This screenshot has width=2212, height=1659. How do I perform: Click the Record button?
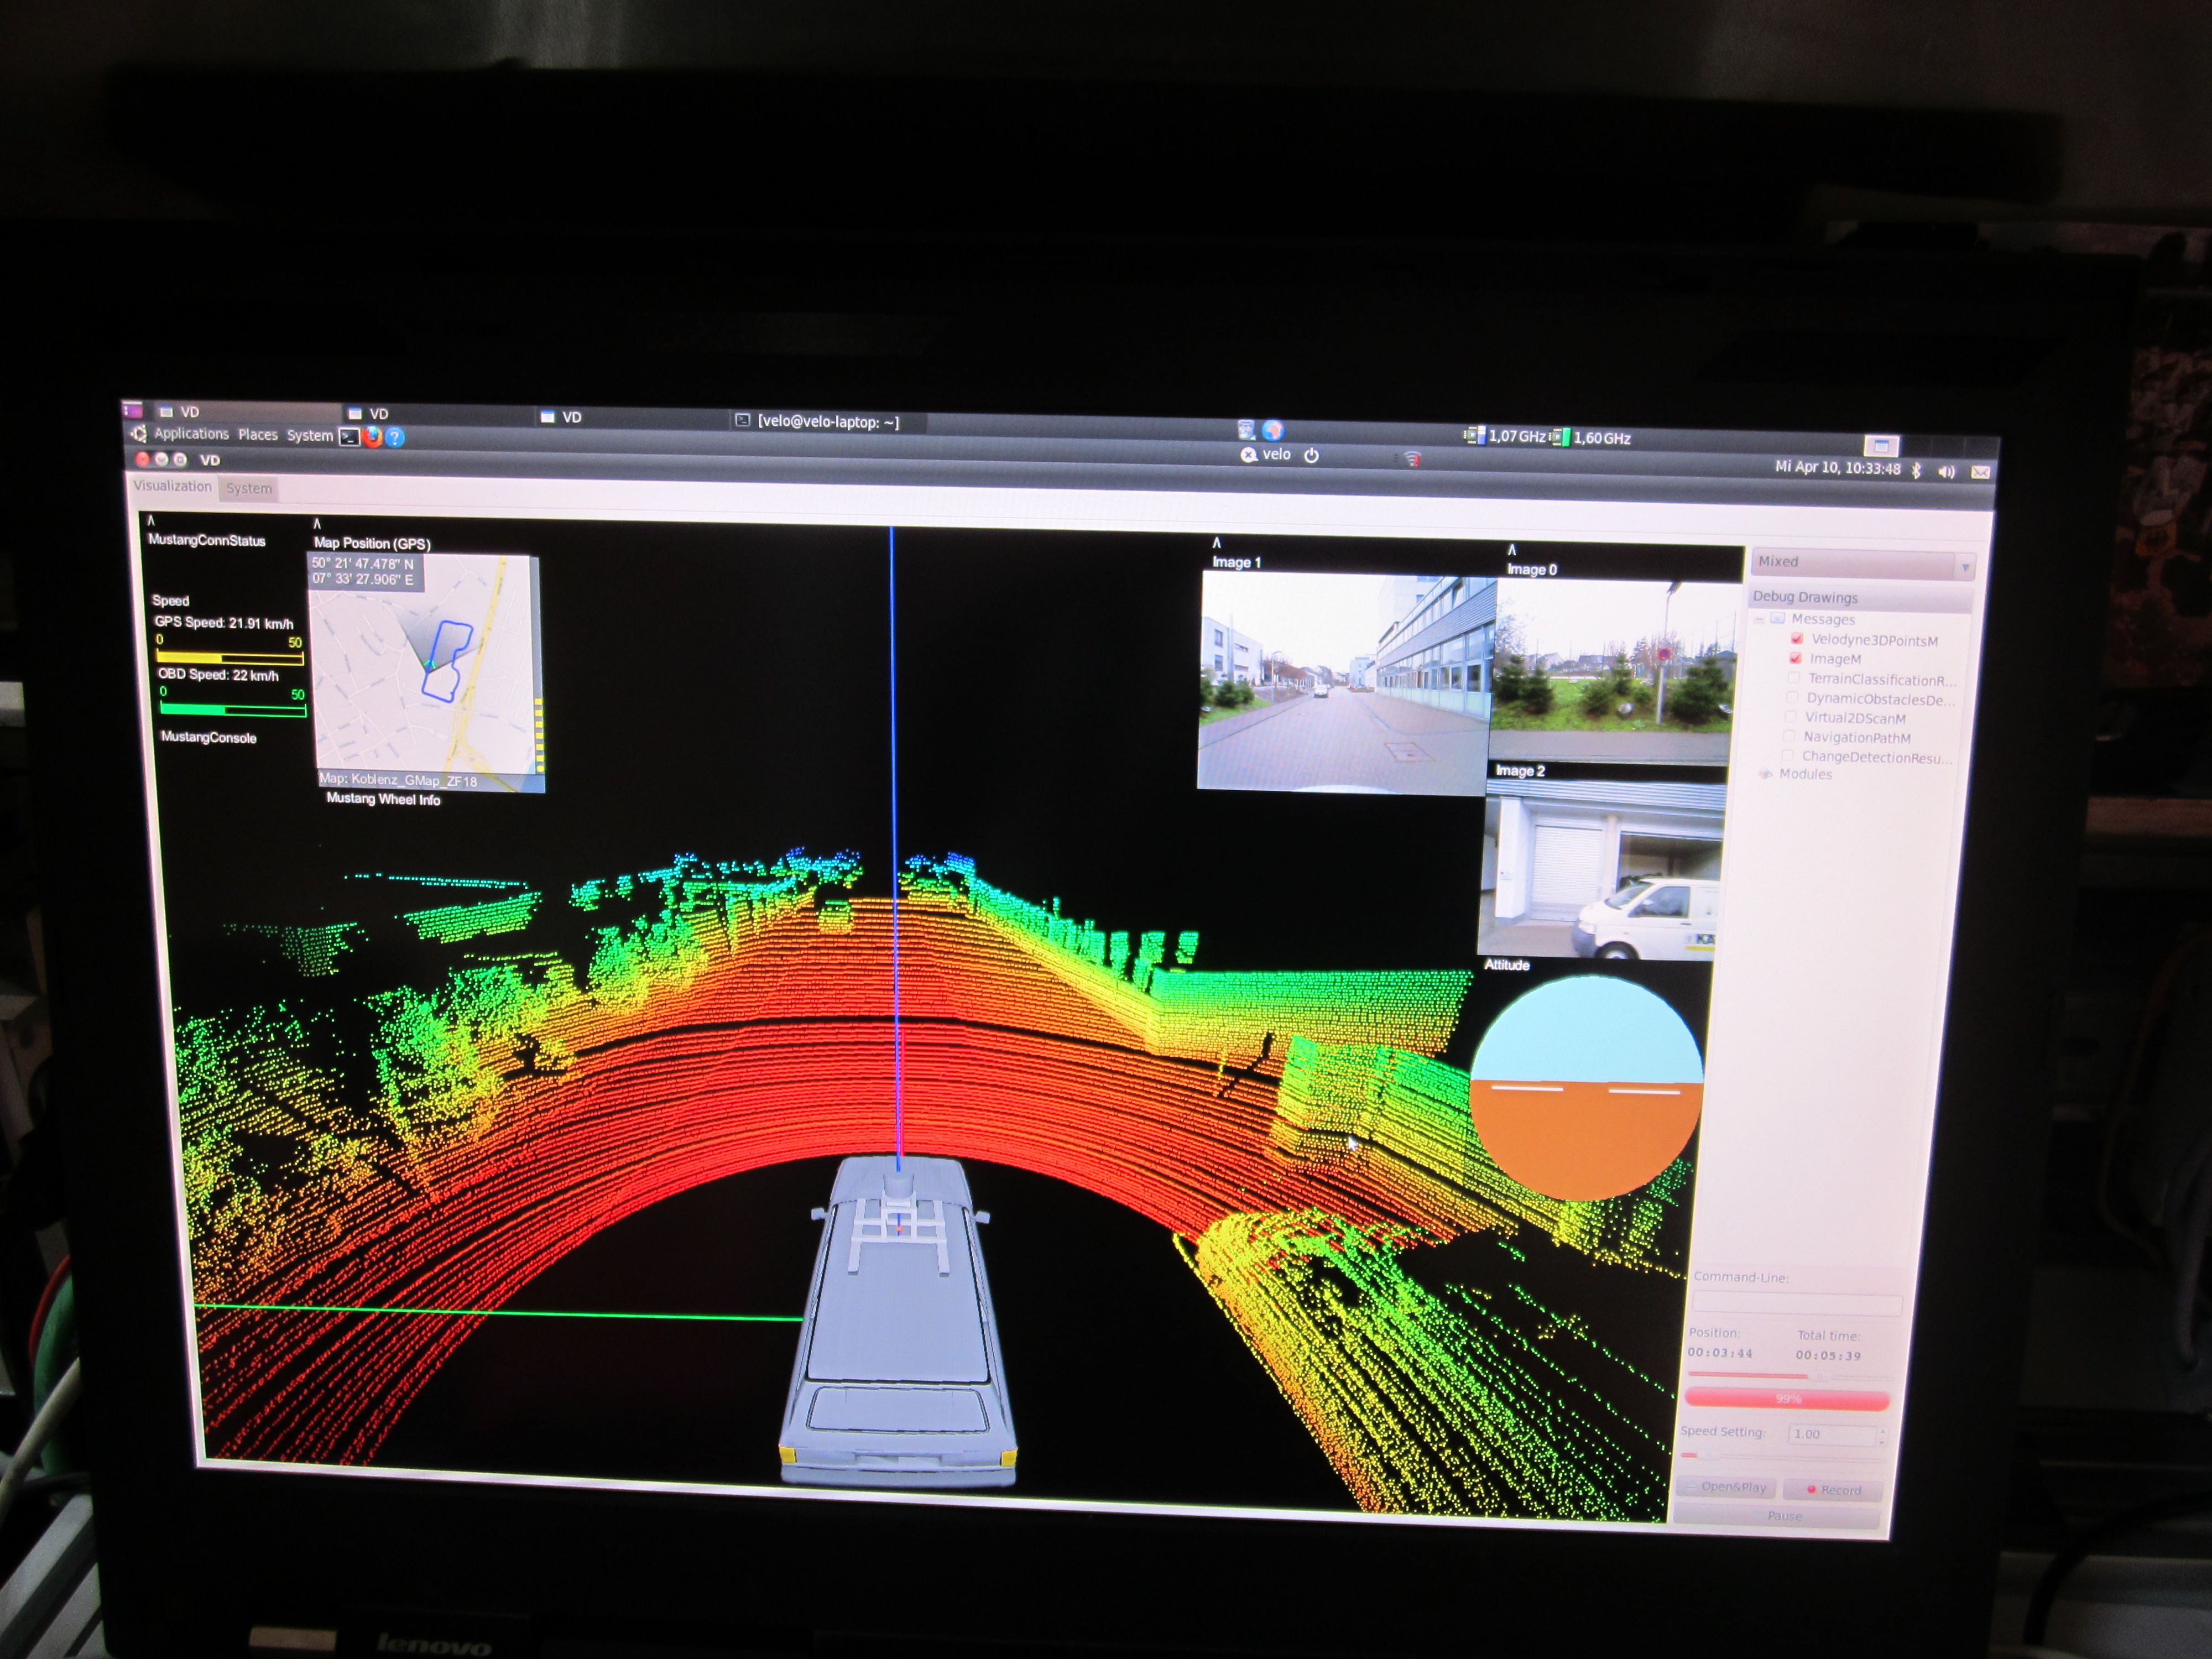(x=1833, y=1490)
